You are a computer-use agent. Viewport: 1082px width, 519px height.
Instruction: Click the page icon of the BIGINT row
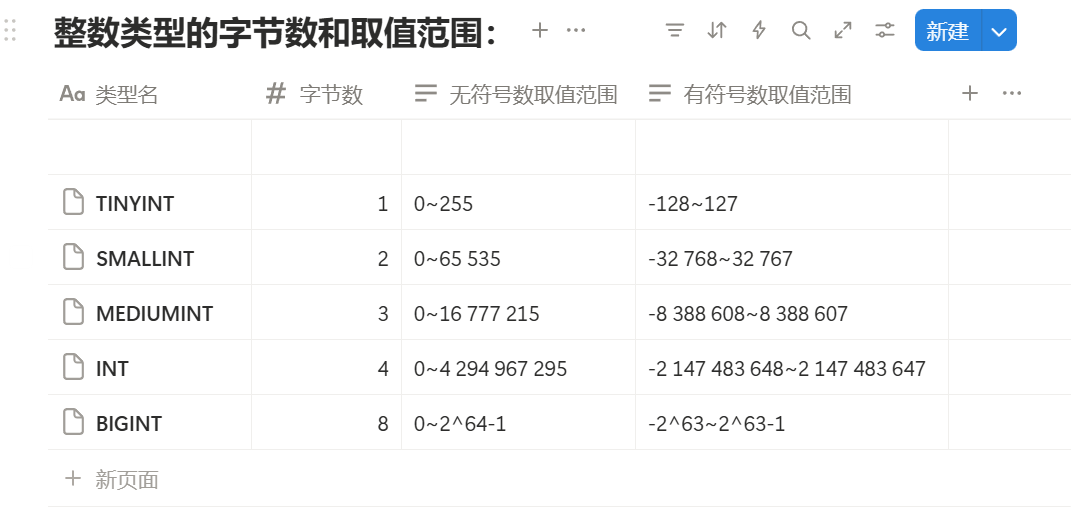[x=74, y=422]
